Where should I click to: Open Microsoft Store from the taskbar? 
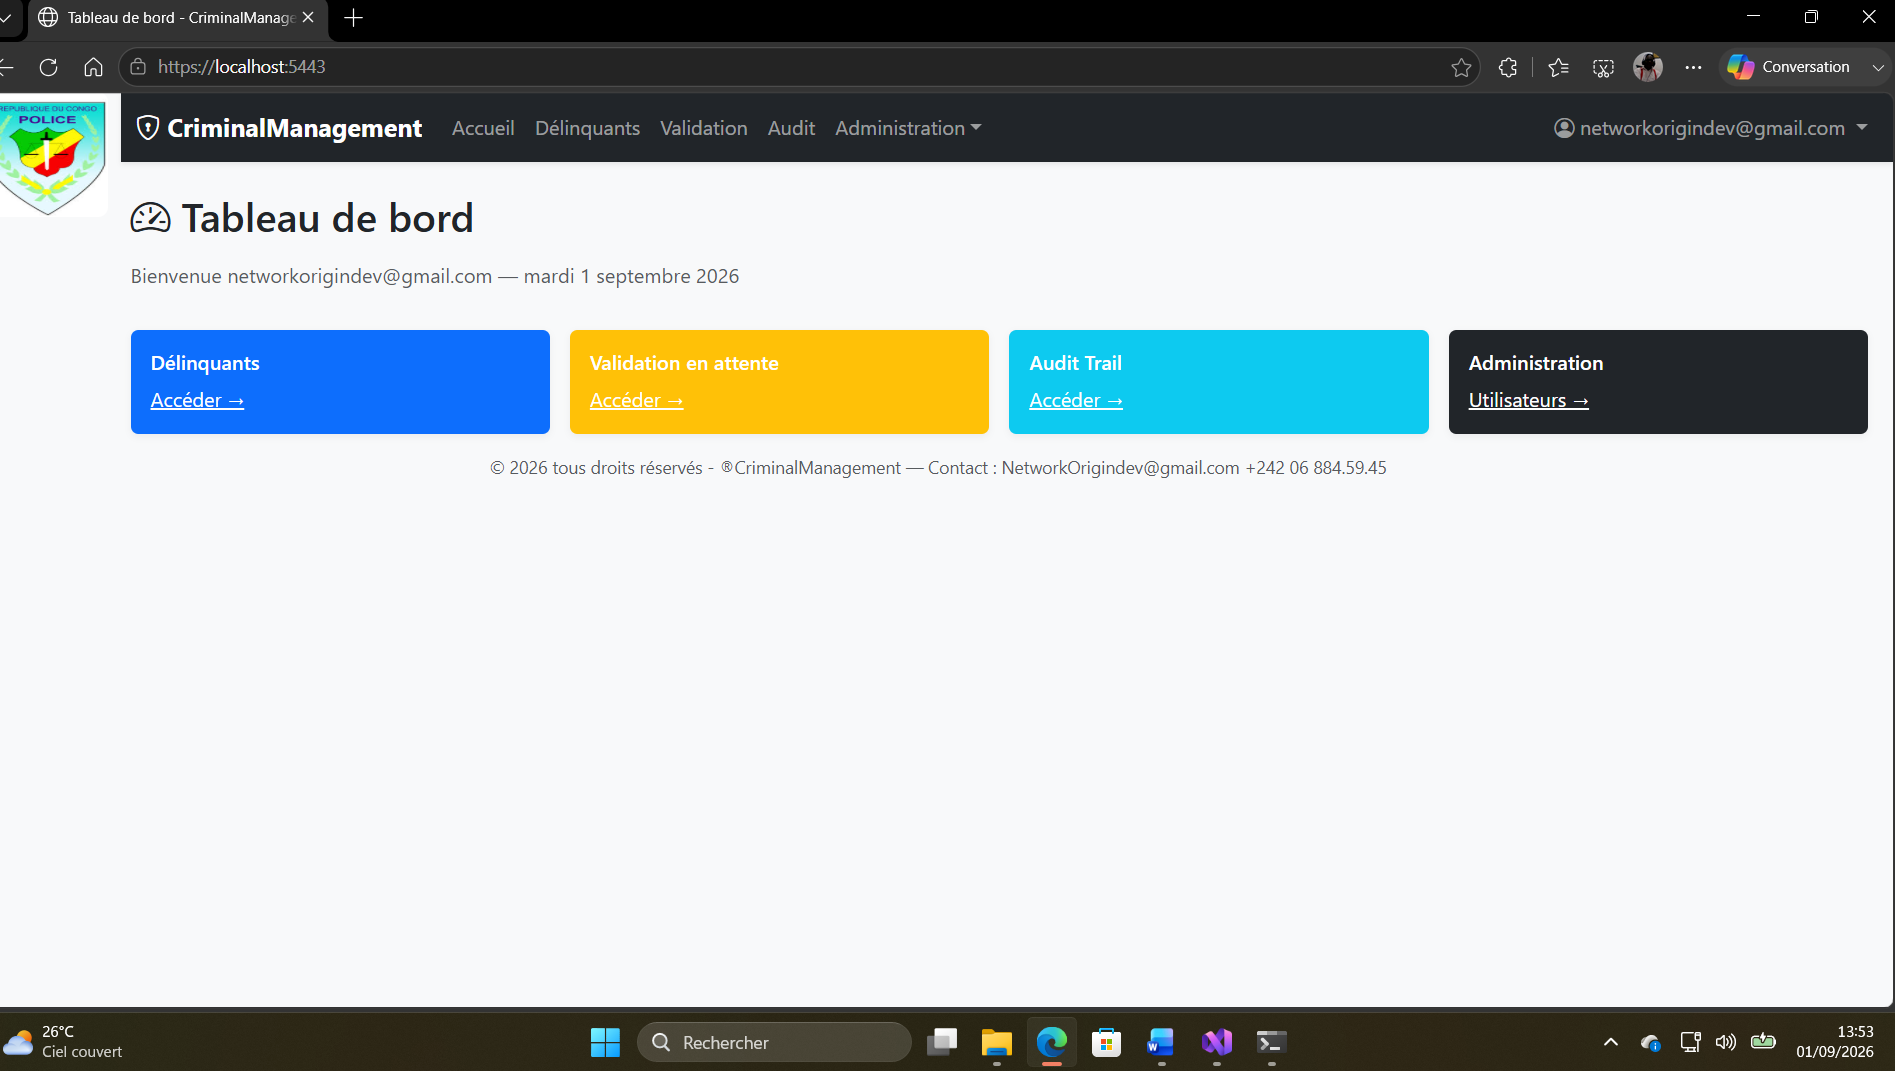pos(1107,1042)
